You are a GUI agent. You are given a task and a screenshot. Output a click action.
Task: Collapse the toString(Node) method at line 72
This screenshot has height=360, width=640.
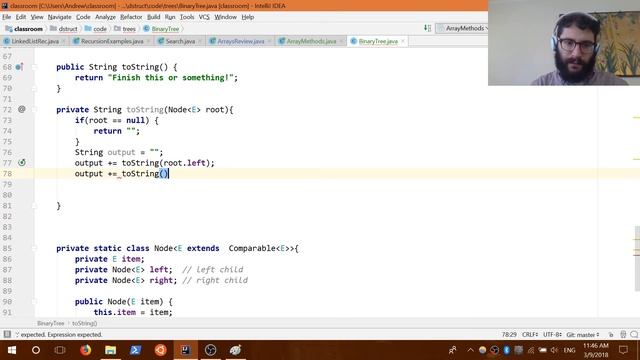(35, 109)
